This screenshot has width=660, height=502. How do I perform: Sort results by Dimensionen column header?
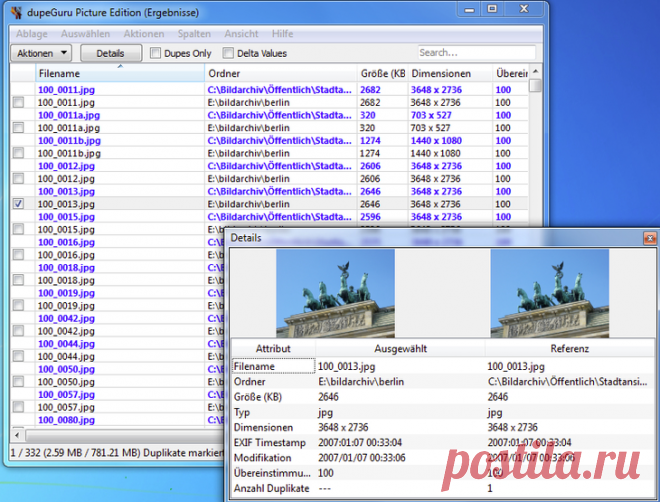coord(448,74)
